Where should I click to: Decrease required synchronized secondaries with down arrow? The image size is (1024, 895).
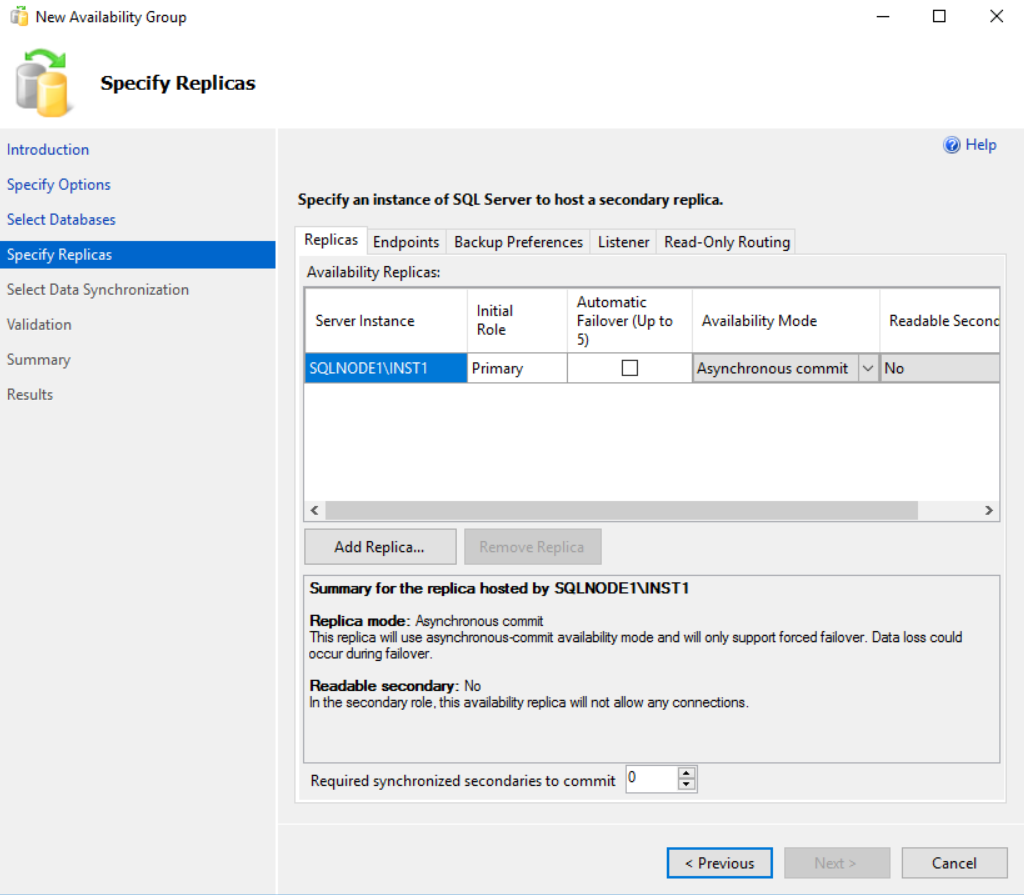coord(686,785)
